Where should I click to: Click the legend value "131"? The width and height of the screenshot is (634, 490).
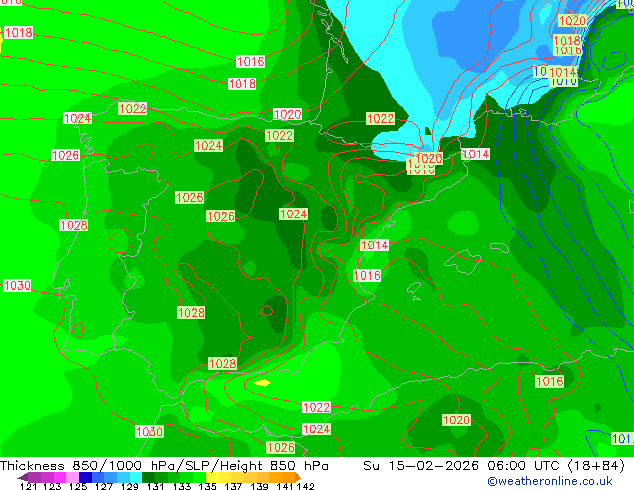155,486
